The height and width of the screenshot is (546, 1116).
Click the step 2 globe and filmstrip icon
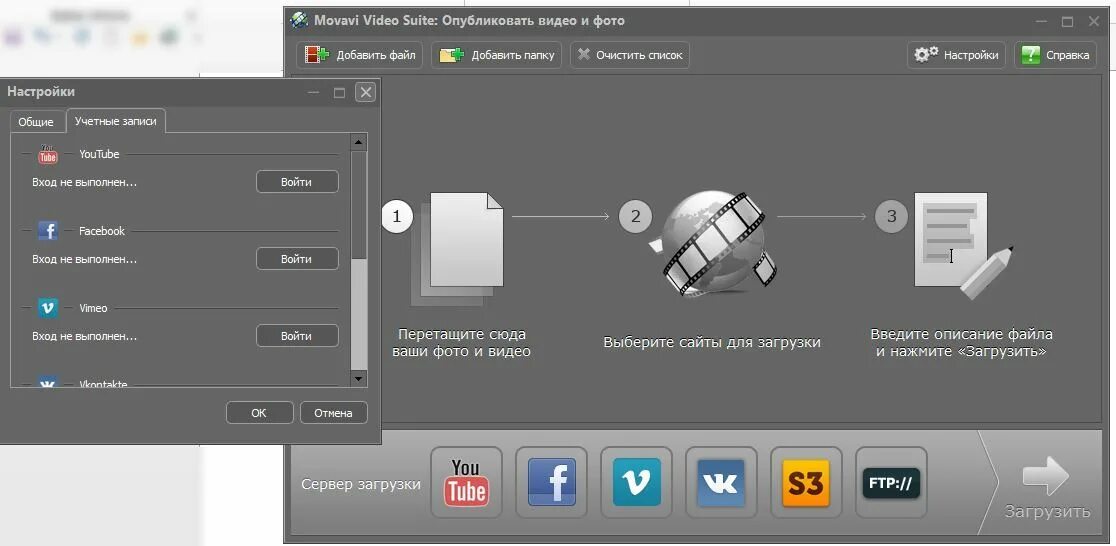point(712,243)
